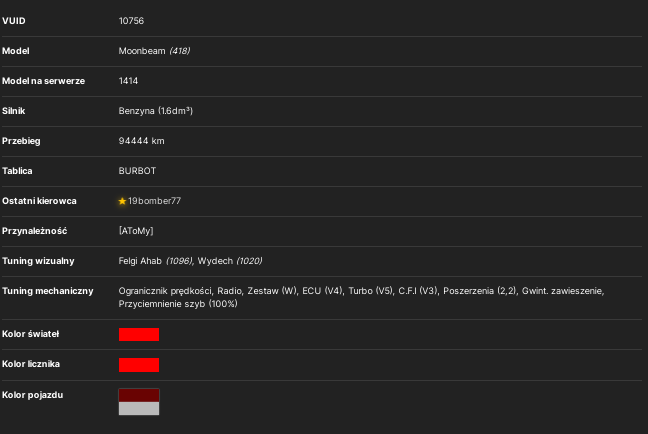The height and width of the screenshot is (434, 648).
Task: Click the Wydech (1020) tuning entry
Action: point(230,261)
